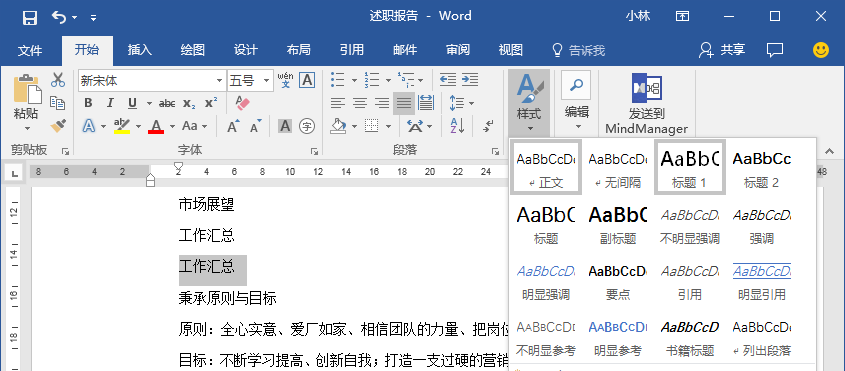Click the Decrease Indent icon
The width and height of the screenshot is (845, 371).
[x=448, y=80]
